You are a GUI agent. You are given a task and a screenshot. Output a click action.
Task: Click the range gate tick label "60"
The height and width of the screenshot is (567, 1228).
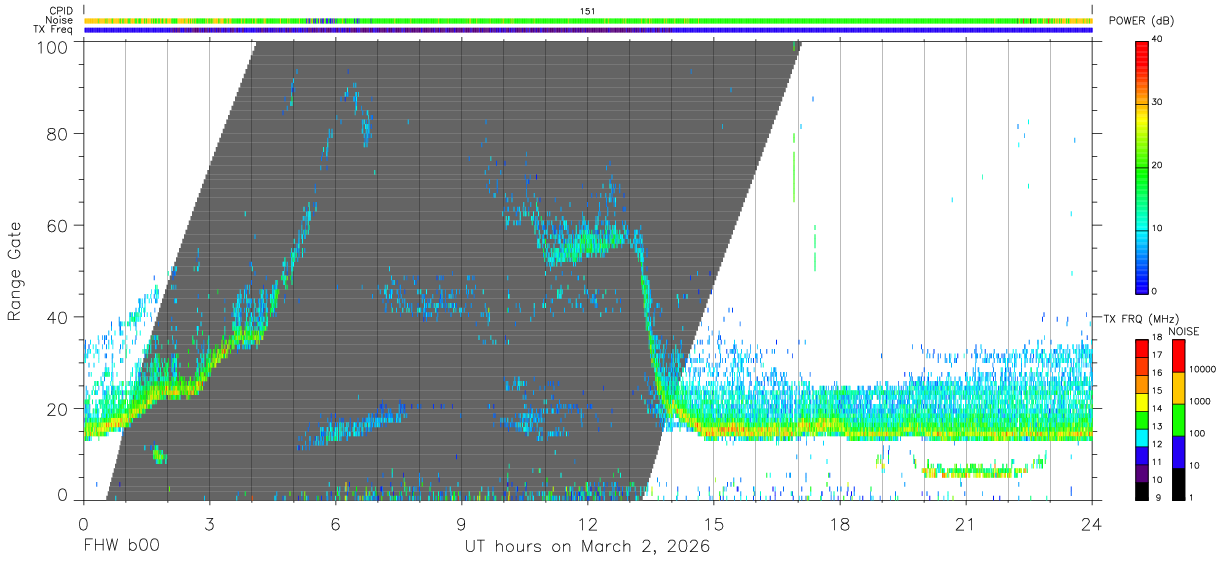(58, 225)
